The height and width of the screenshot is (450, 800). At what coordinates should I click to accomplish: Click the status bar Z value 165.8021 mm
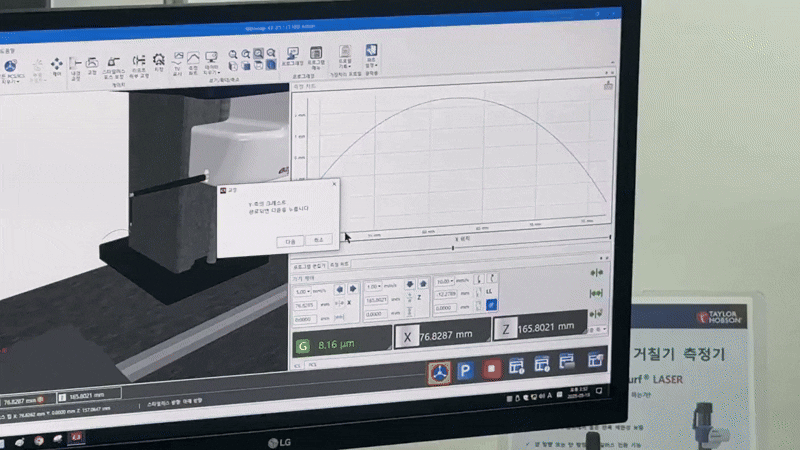[x=88, y=396]
